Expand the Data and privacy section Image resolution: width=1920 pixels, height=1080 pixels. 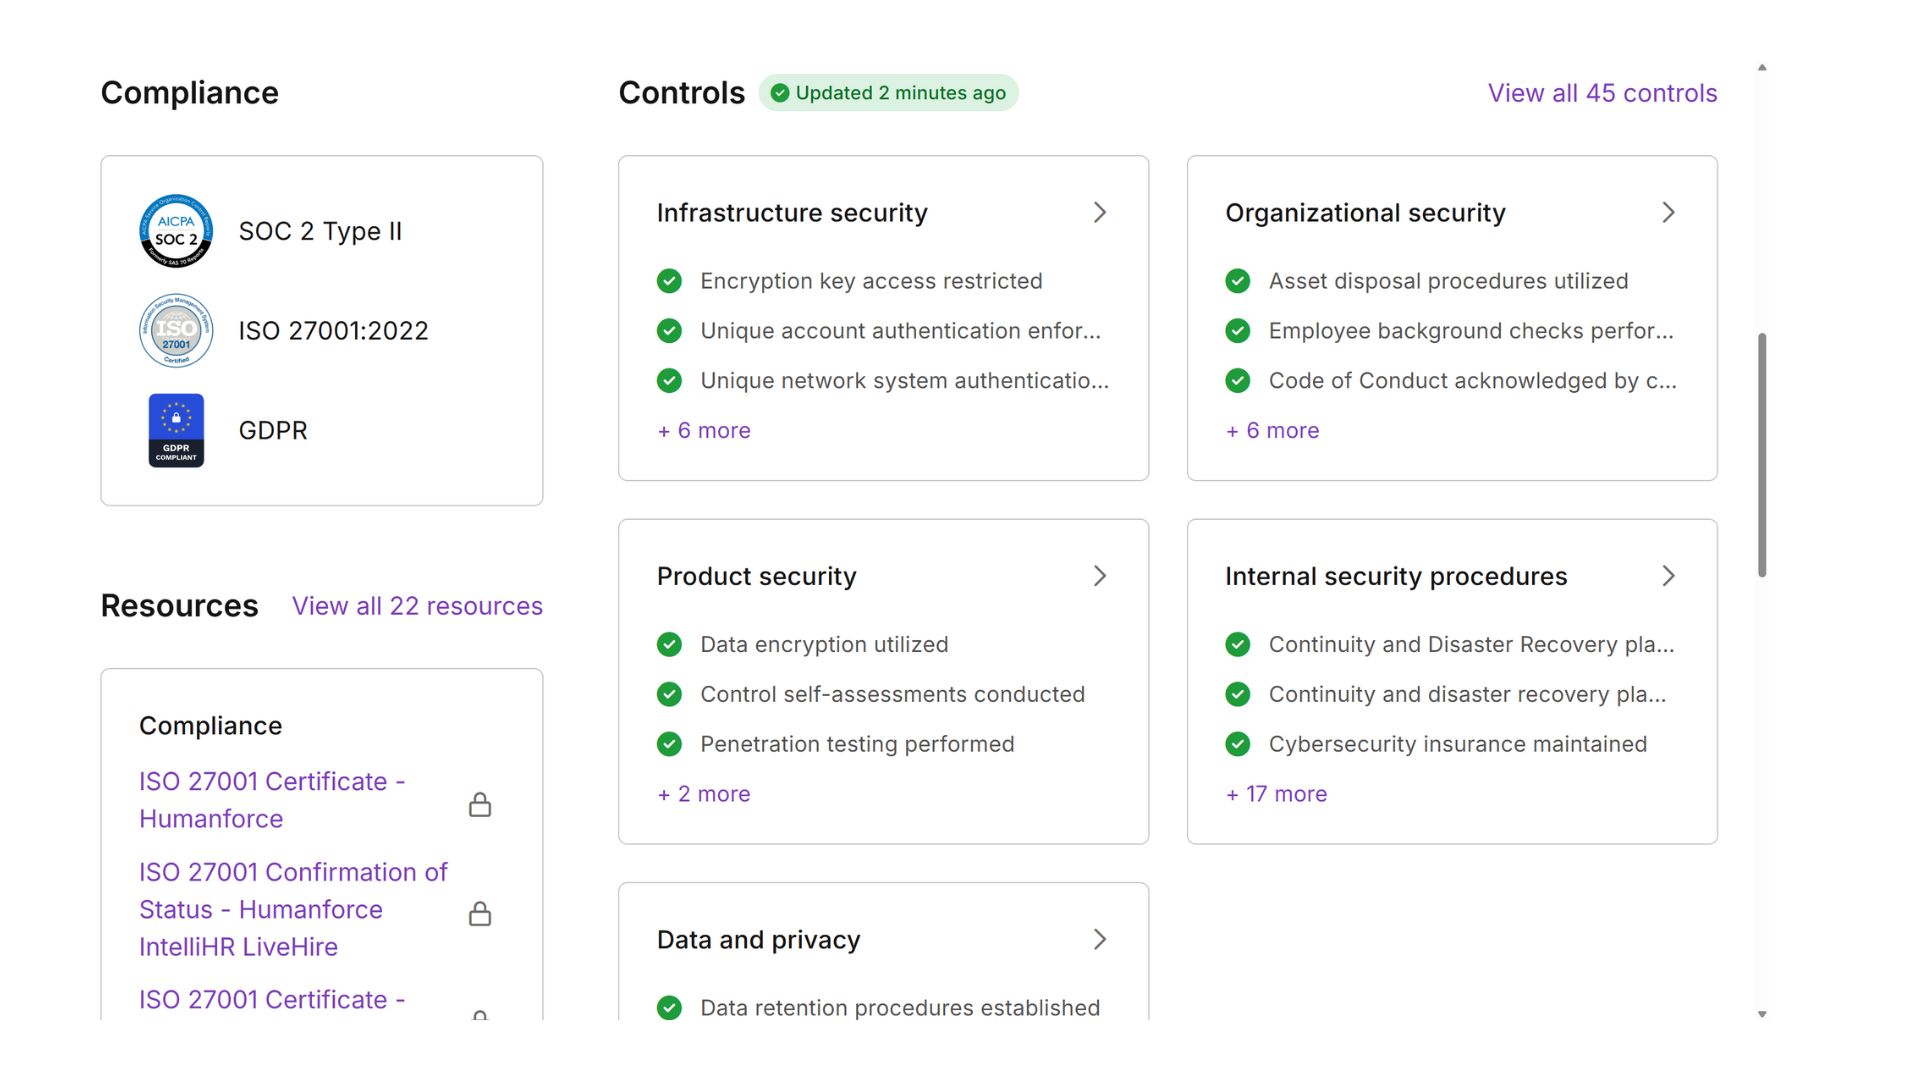1100,939
